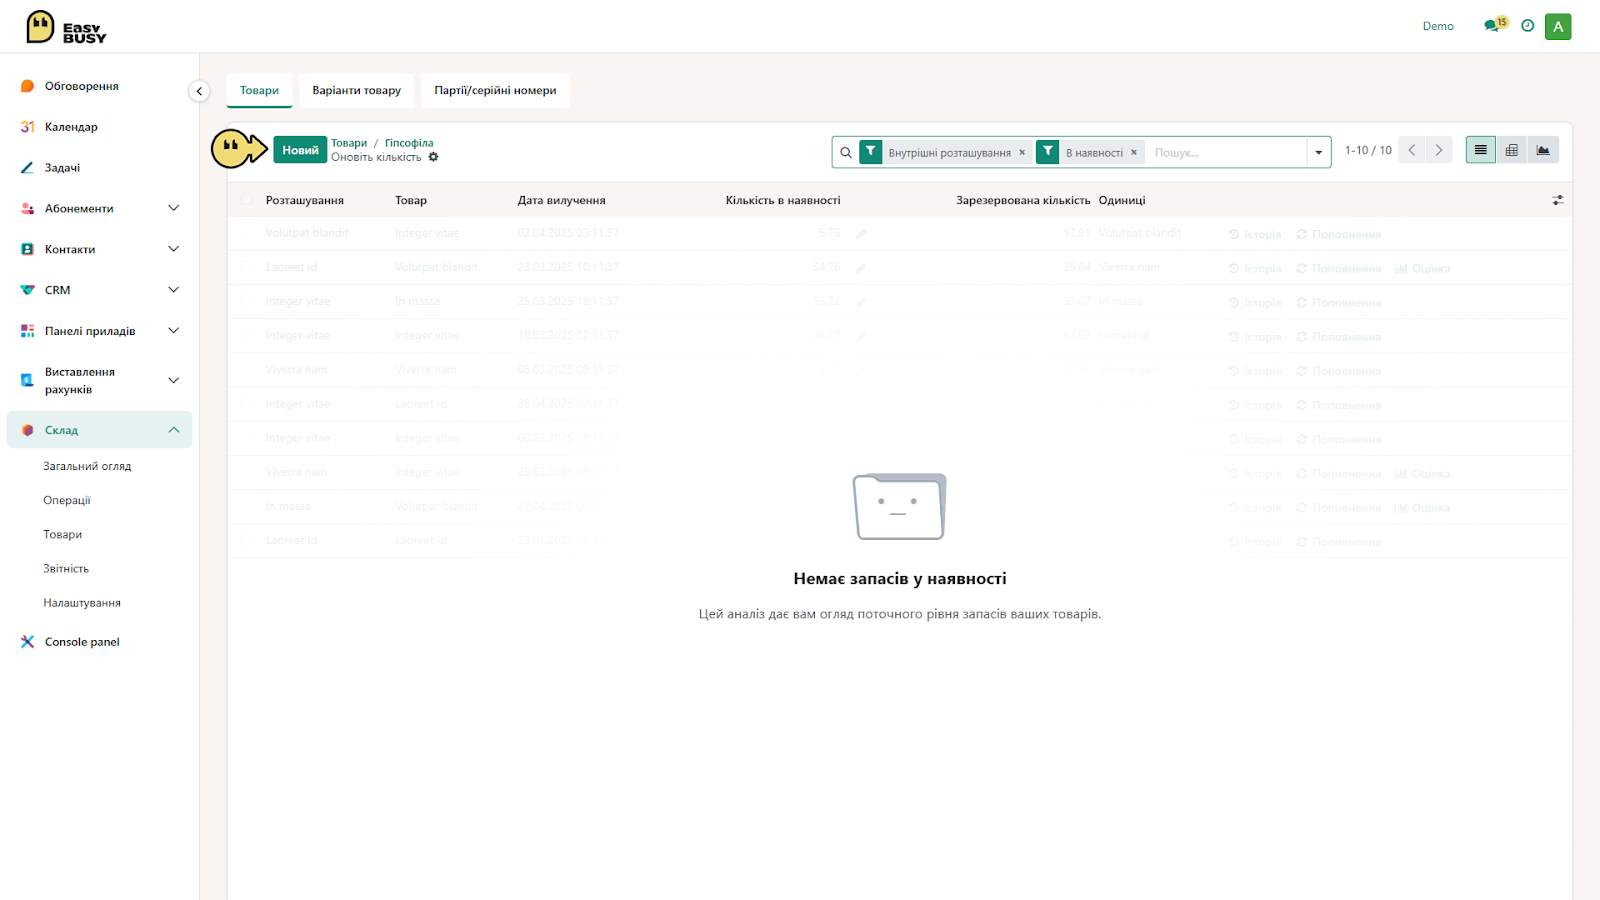
Task: Expand the Абонементи menu
Action: tap(174, 208)
